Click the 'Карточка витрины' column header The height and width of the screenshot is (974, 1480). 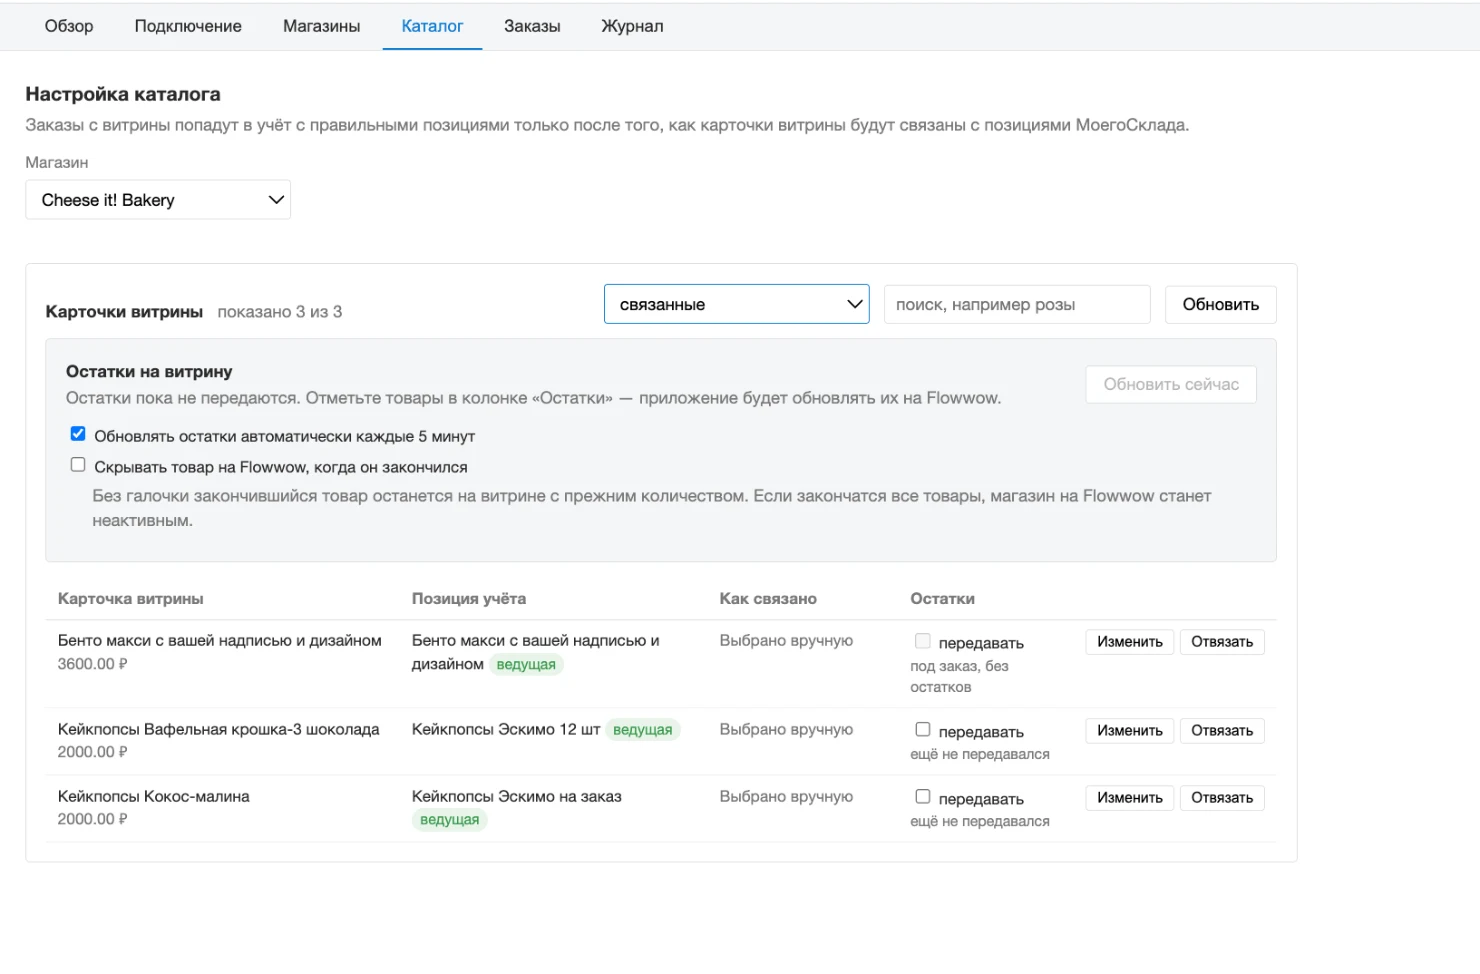pos(131,599)
